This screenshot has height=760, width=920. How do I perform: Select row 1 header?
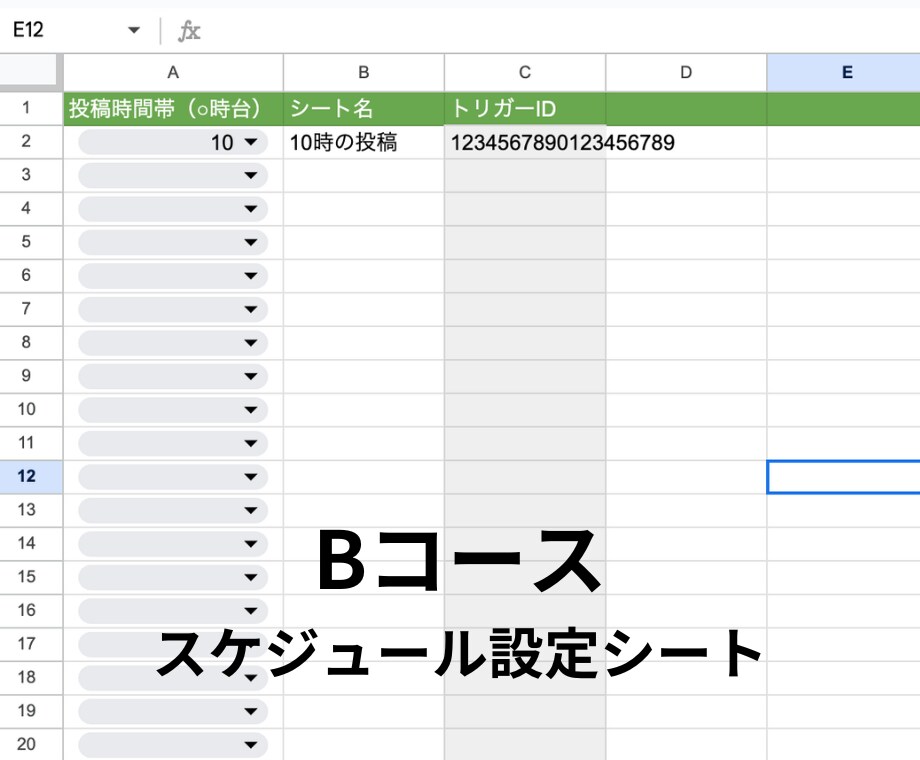[31, 109]
